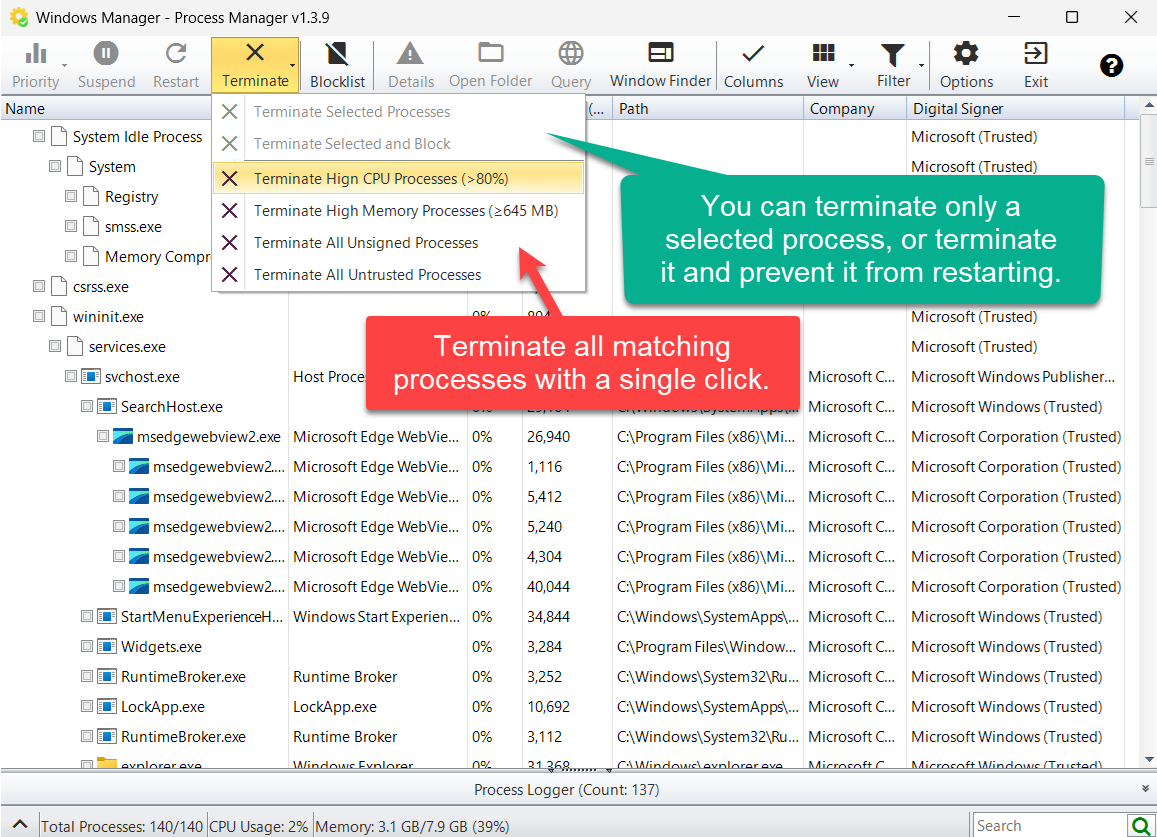Sort by the Path column header

[707, 108]
